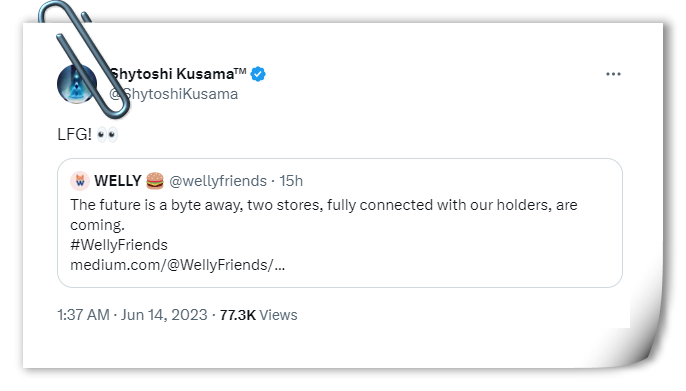The width and height of the screenshot is (686, 391).
Task: Click the paperclip graphic
Action: [x=81, y=59]
